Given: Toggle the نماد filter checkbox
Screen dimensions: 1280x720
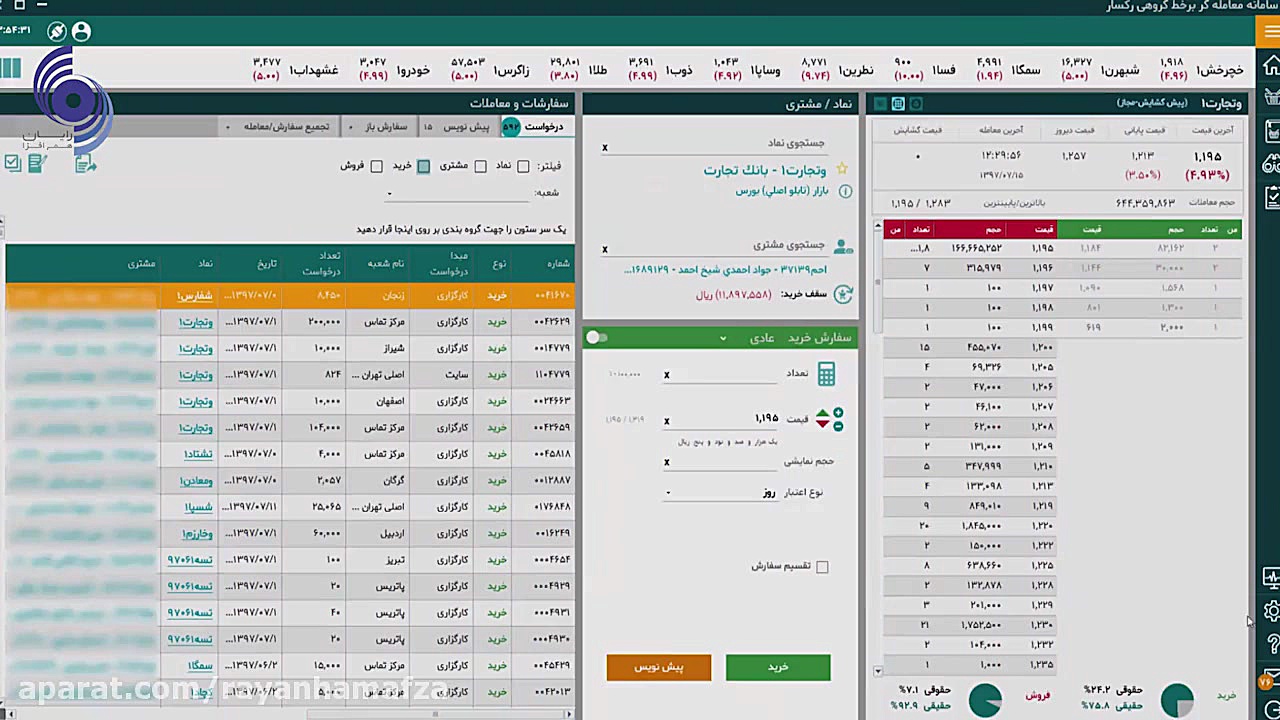Looking at the screenshot, I should tap(522, 166).
